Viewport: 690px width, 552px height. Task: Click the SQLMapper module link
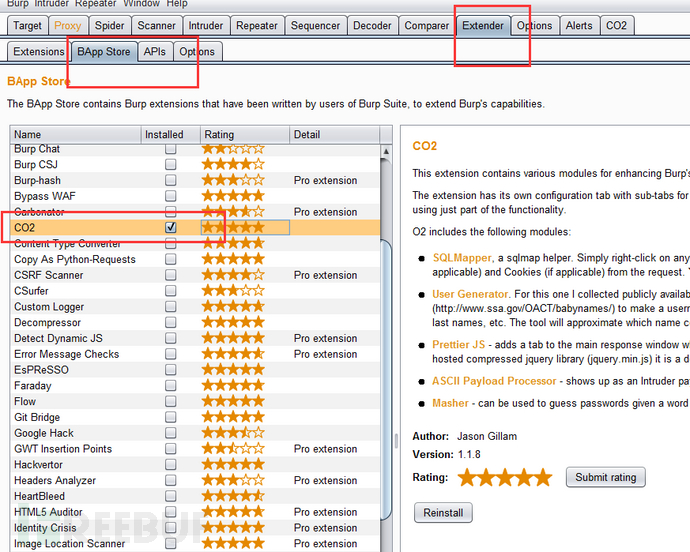pos(462,258)
